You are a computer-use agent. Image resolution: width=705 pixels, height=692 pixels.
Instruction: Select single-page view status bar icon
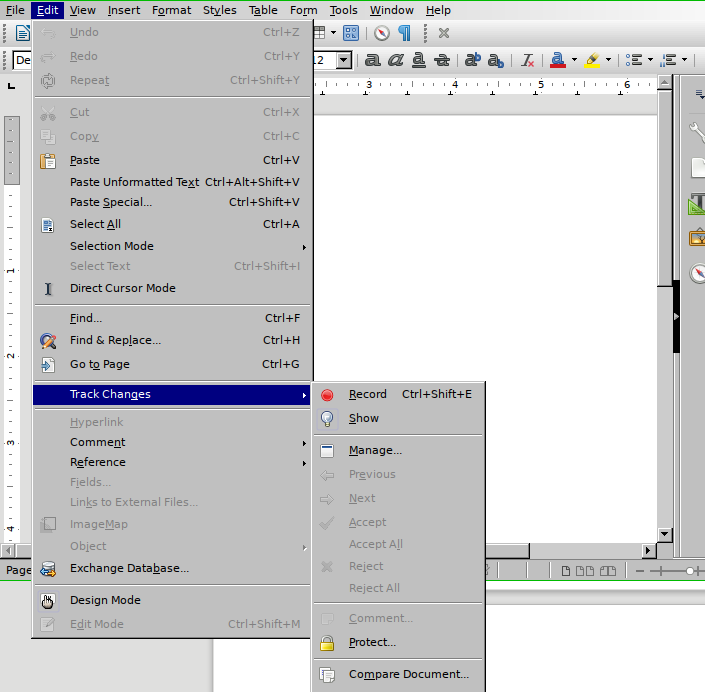566,571
